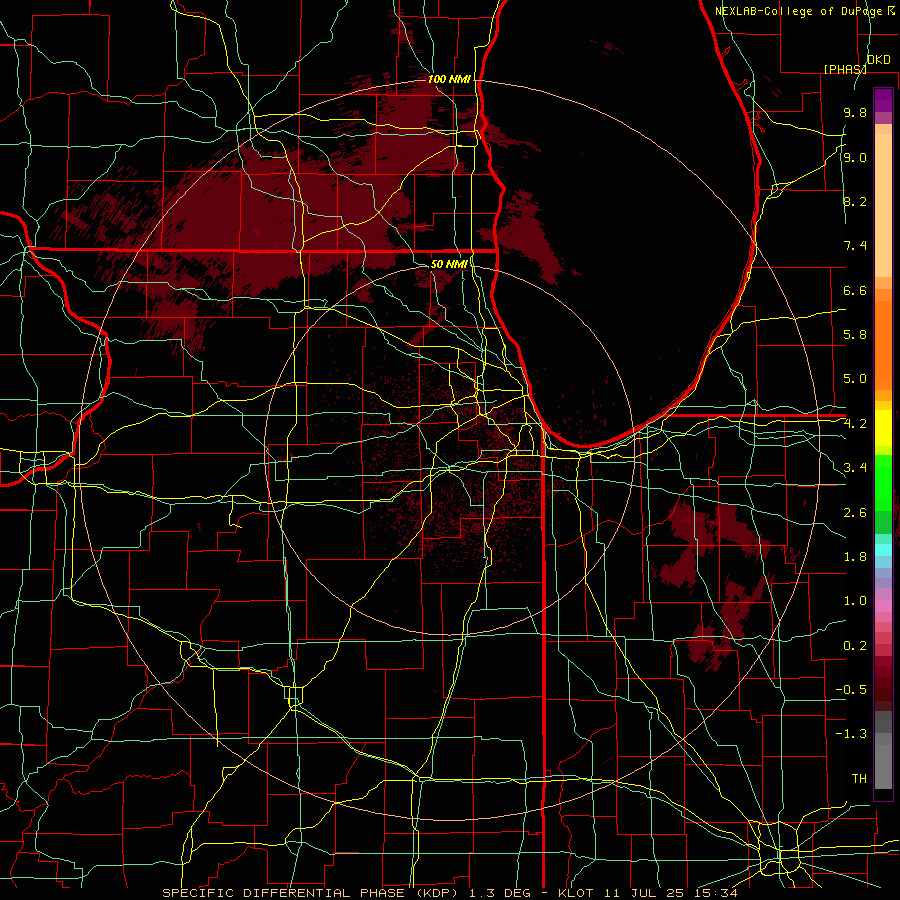Viewport: 900px width, 900px height.
Task: Pick the yellow band of the color scale
Action: pos(883,428)
